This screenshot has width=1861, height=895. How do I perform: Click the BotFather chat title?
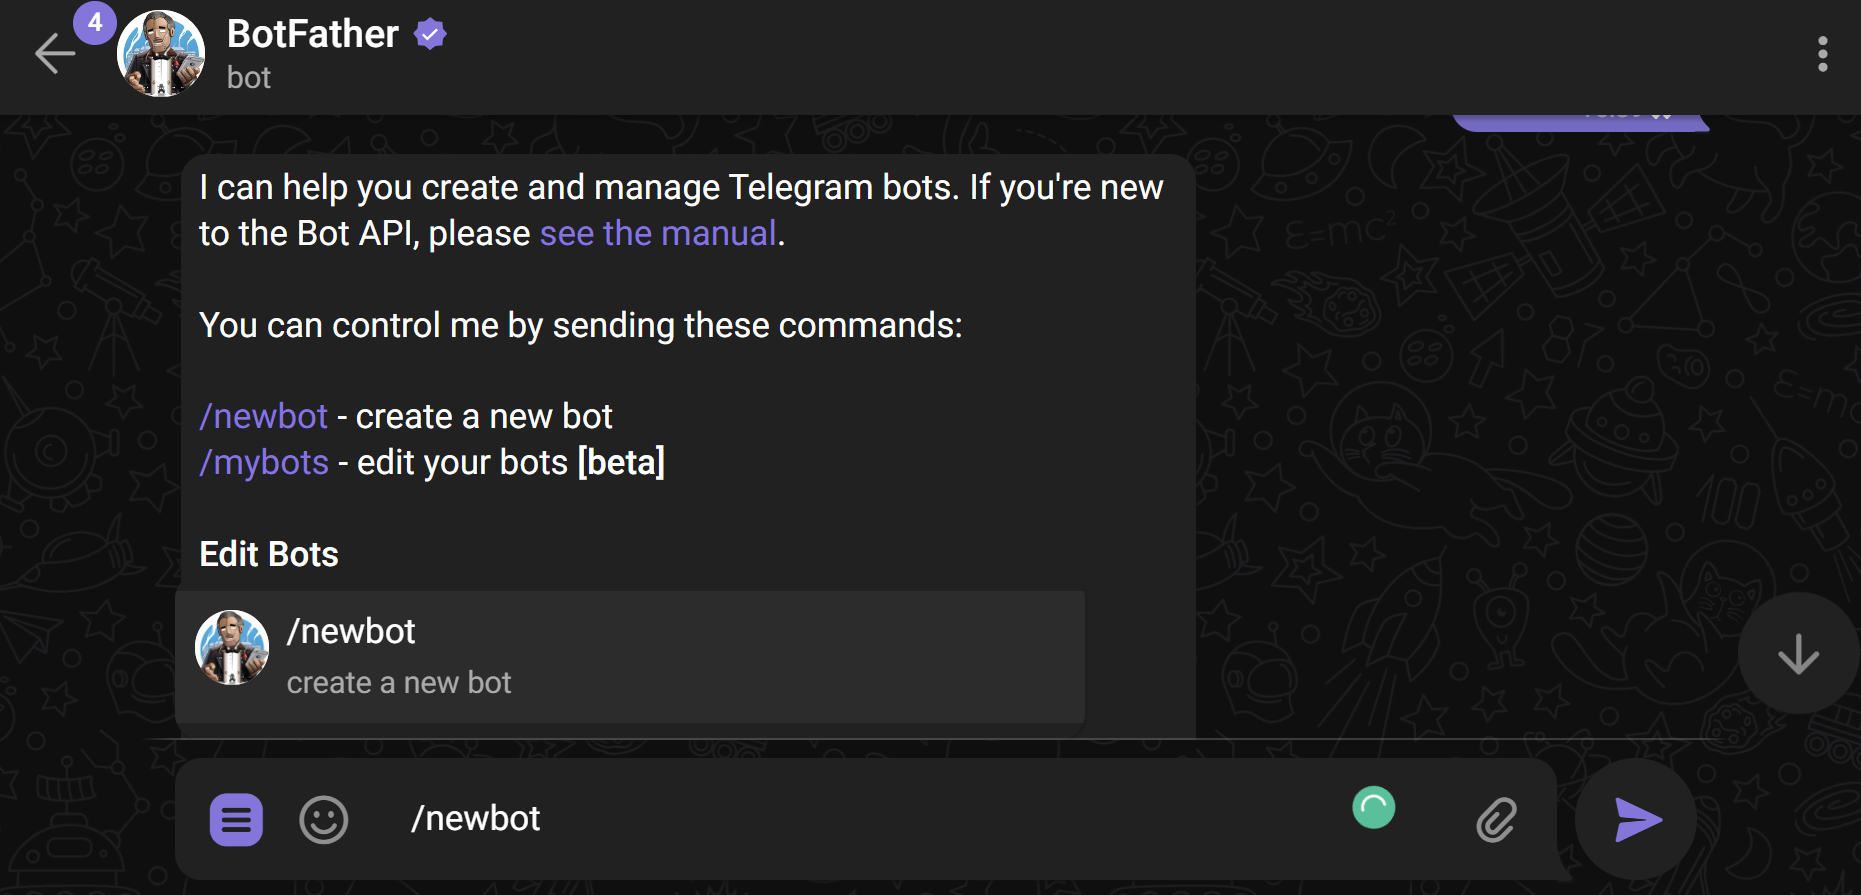click(312, 34)
